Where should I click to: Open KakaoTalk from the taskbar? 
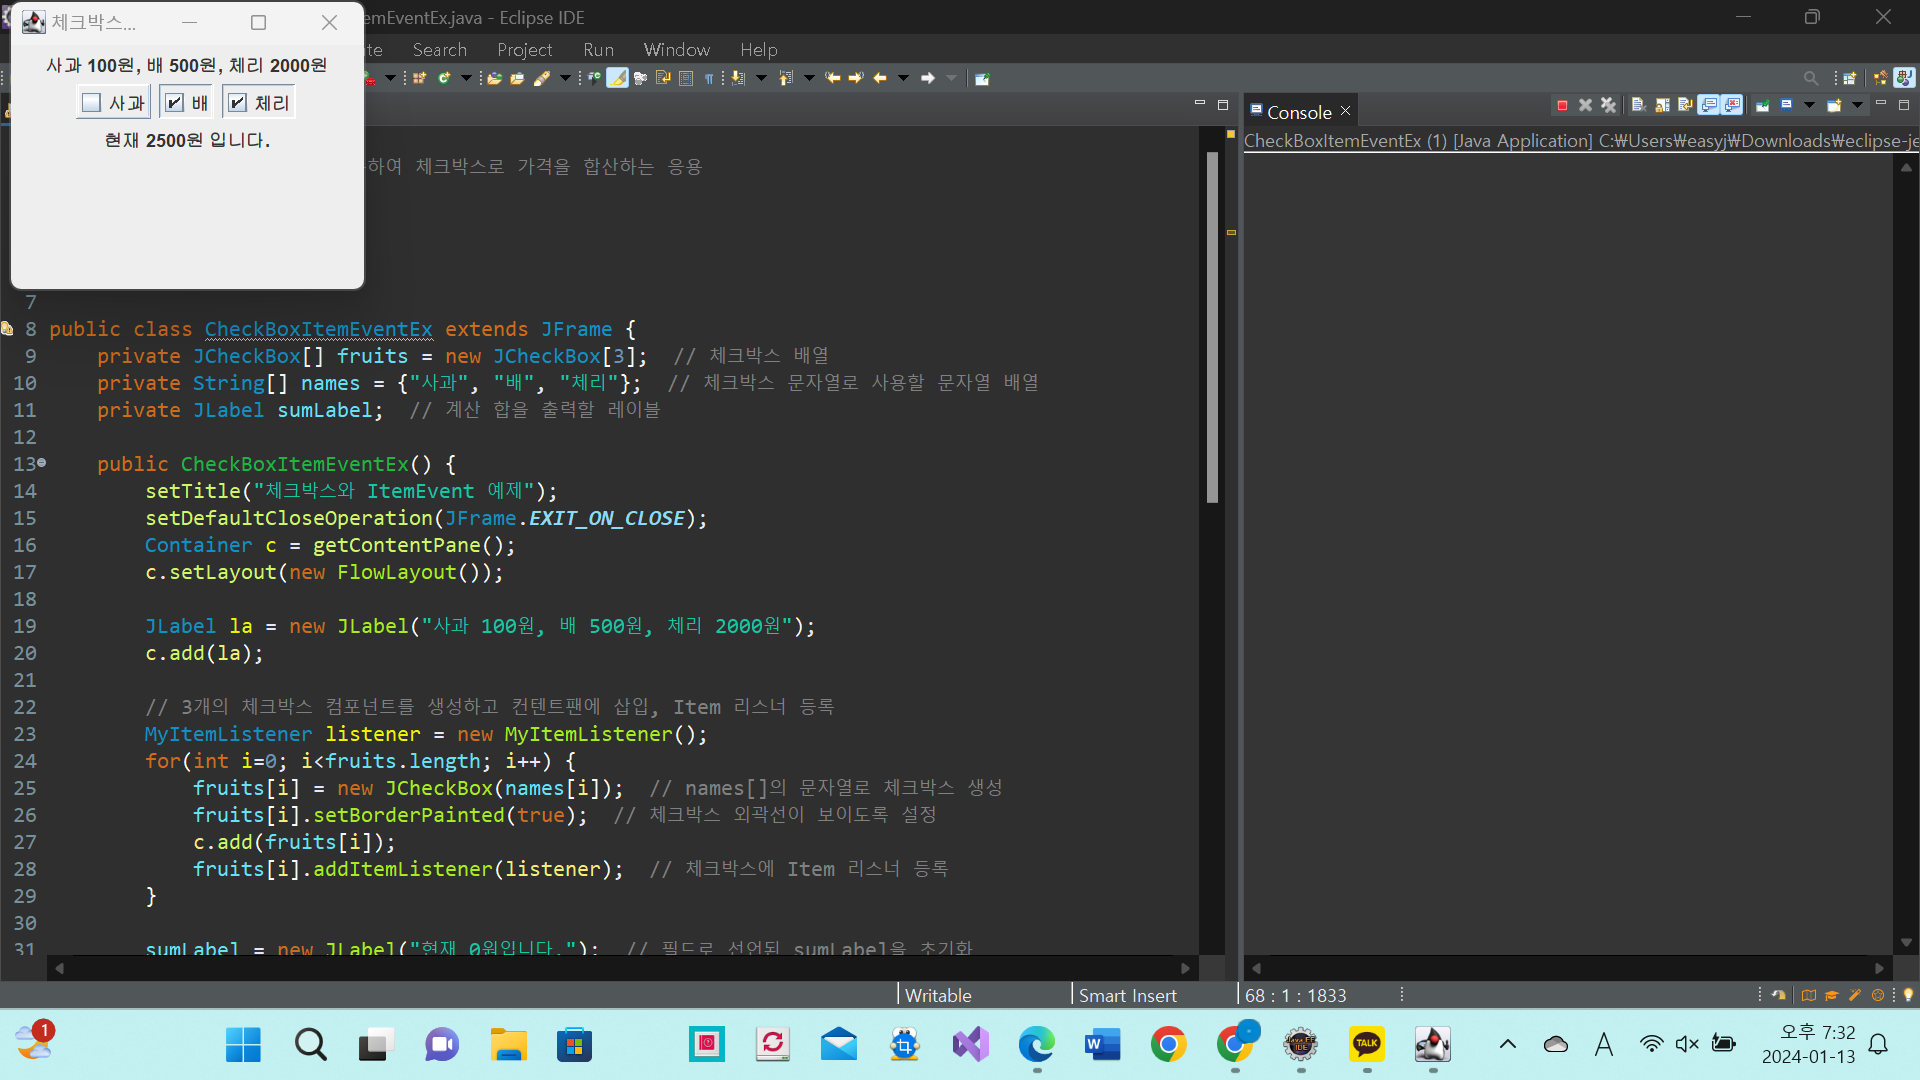(1366, 1045)
